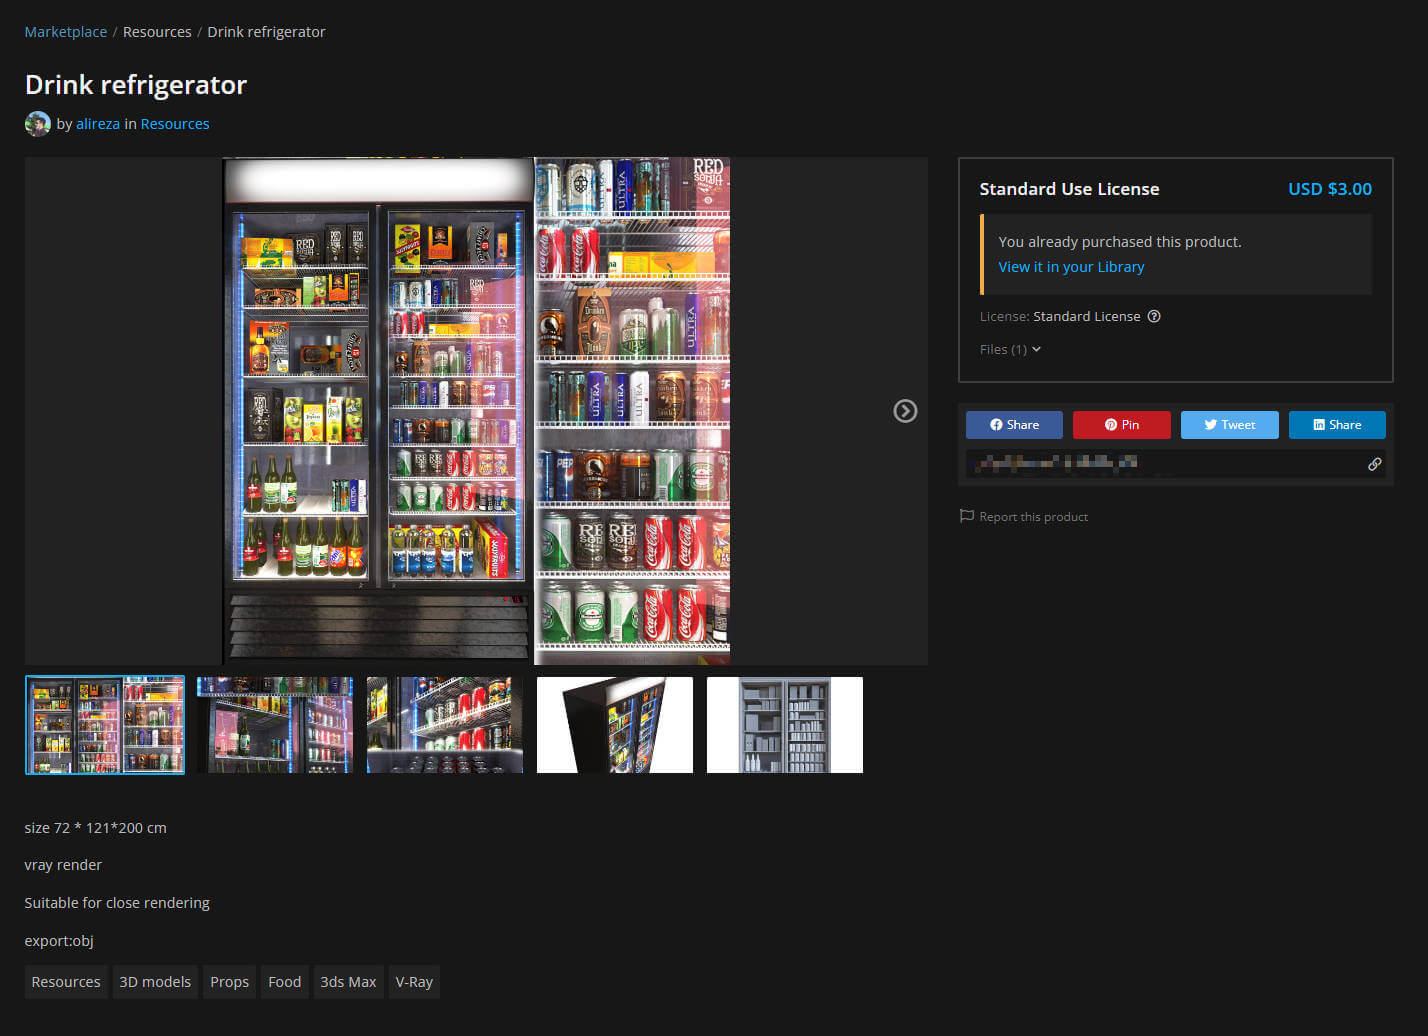Open Resources category link beside author name
Viewport: 1428px width, 1036px height.
pyautogui.click(x=175, y=124)
